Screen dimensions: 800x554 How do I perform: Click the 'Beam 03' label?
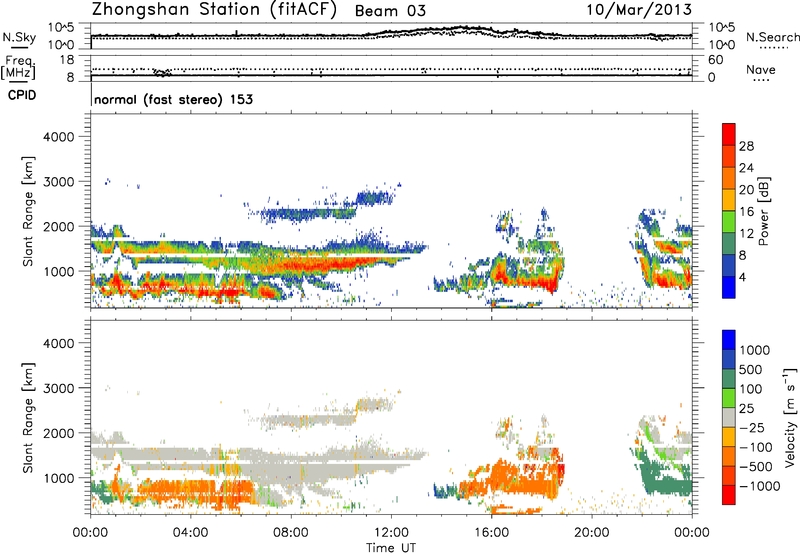click(390, 11)
